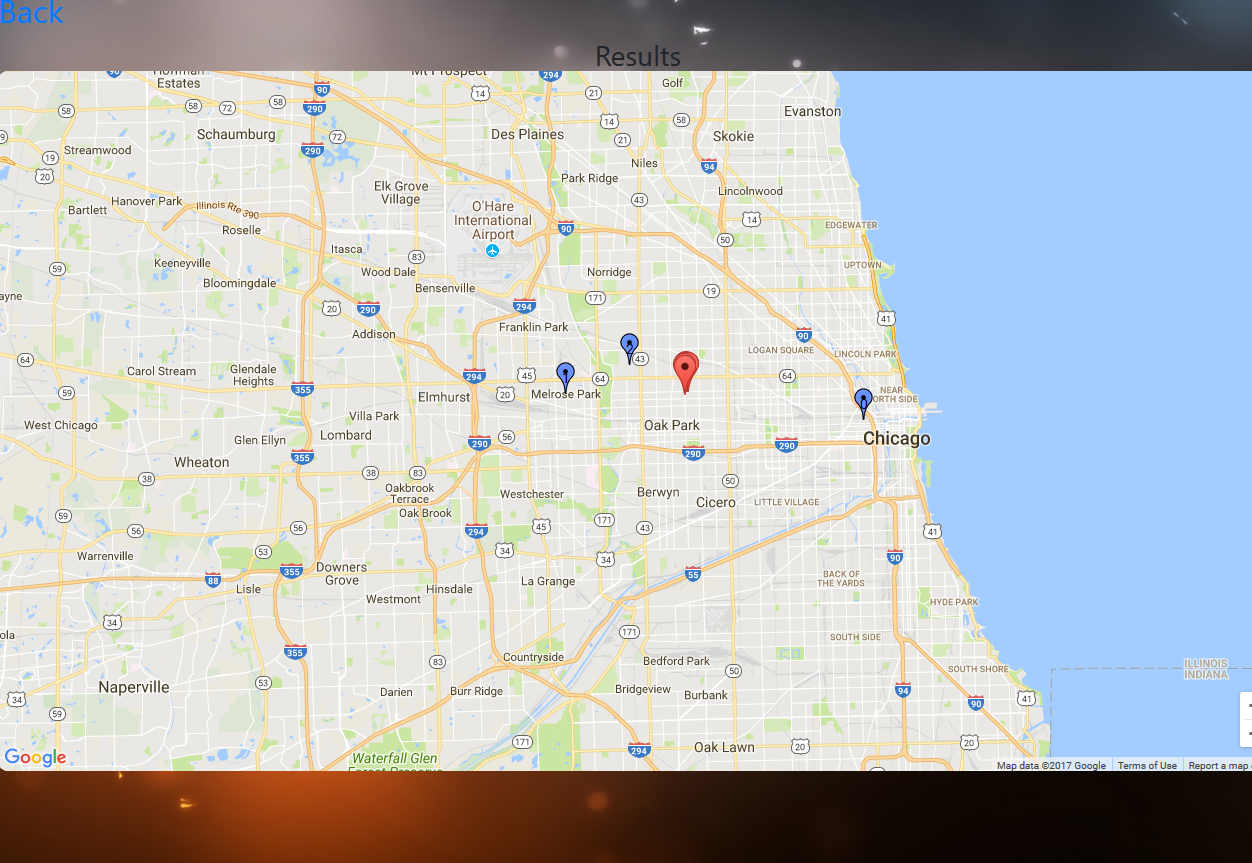Click the Results heading

pos(638,56)
